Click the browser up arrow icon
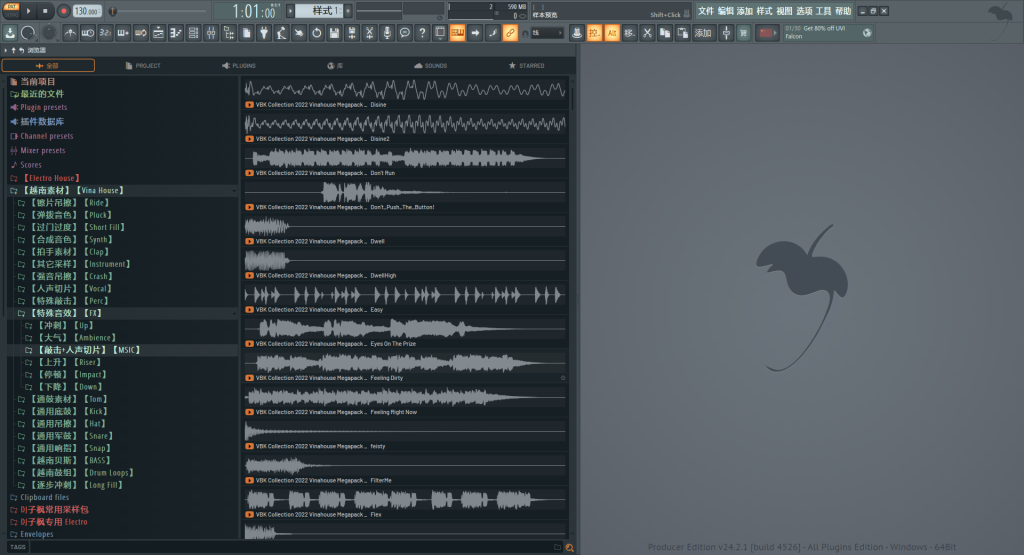This screenshot has width=1024, height=555. [13, 50]
